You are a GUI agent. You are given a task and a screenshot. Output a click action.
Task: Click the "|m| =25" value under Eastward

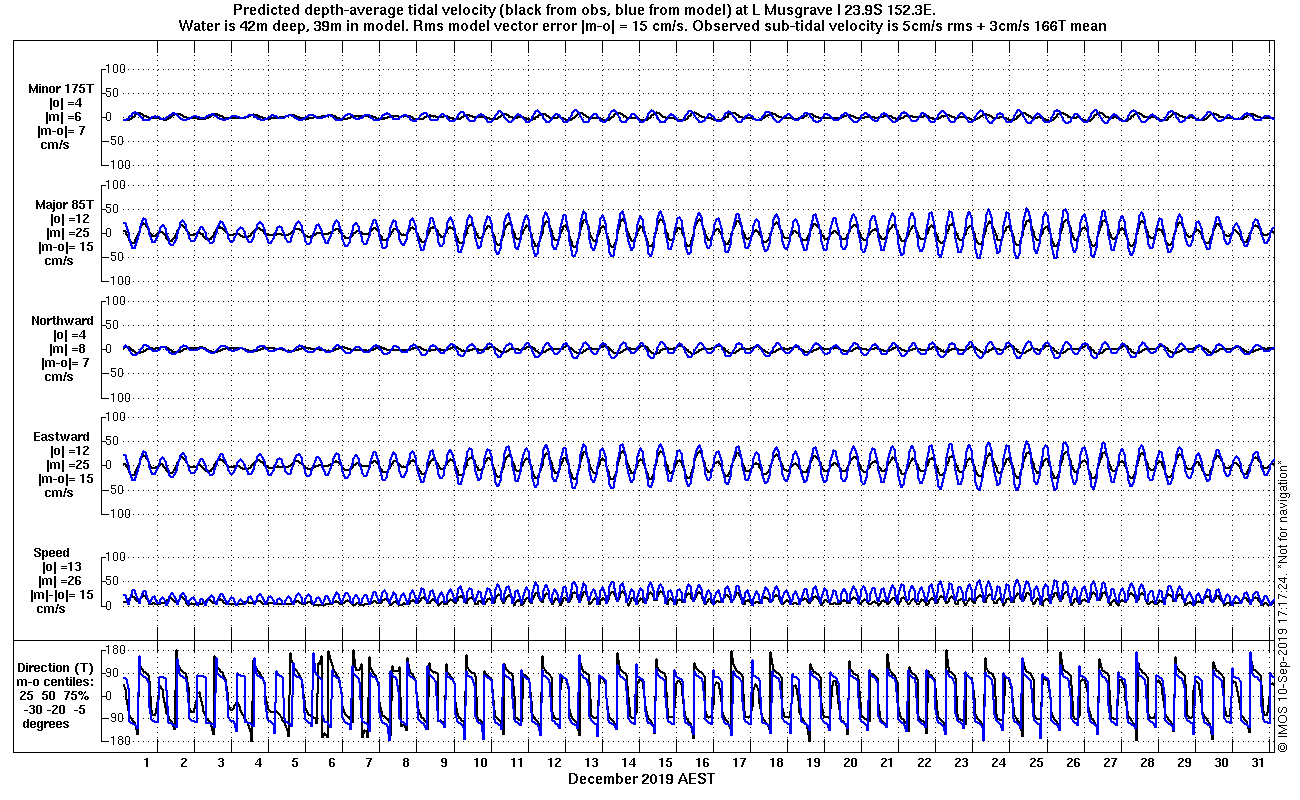68,465
